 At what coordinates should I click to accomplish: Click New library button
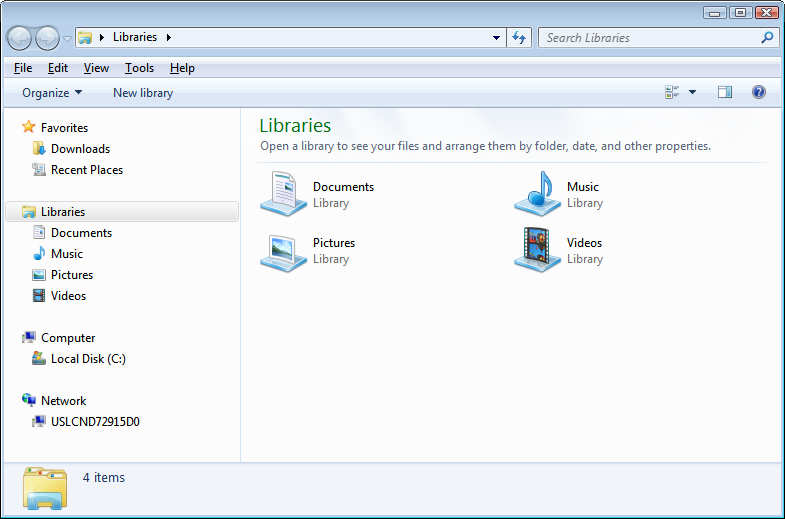point(143,93)
